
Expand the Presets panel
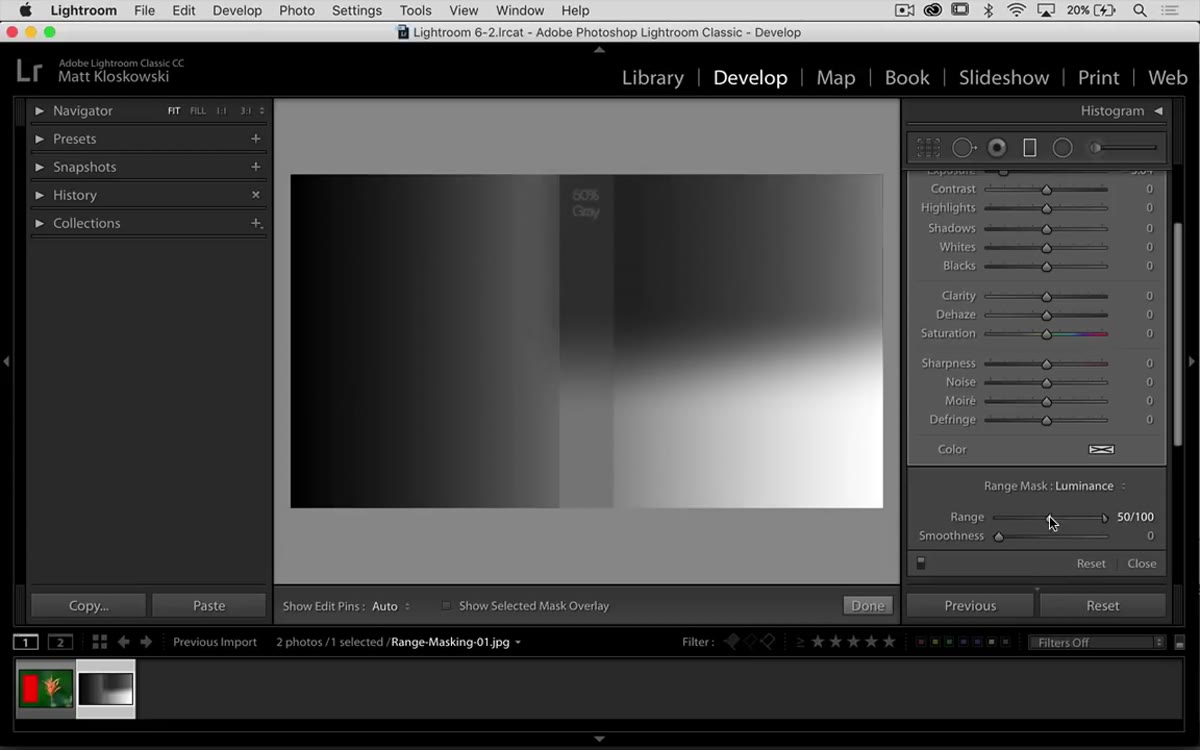click(x=40, y=139)
